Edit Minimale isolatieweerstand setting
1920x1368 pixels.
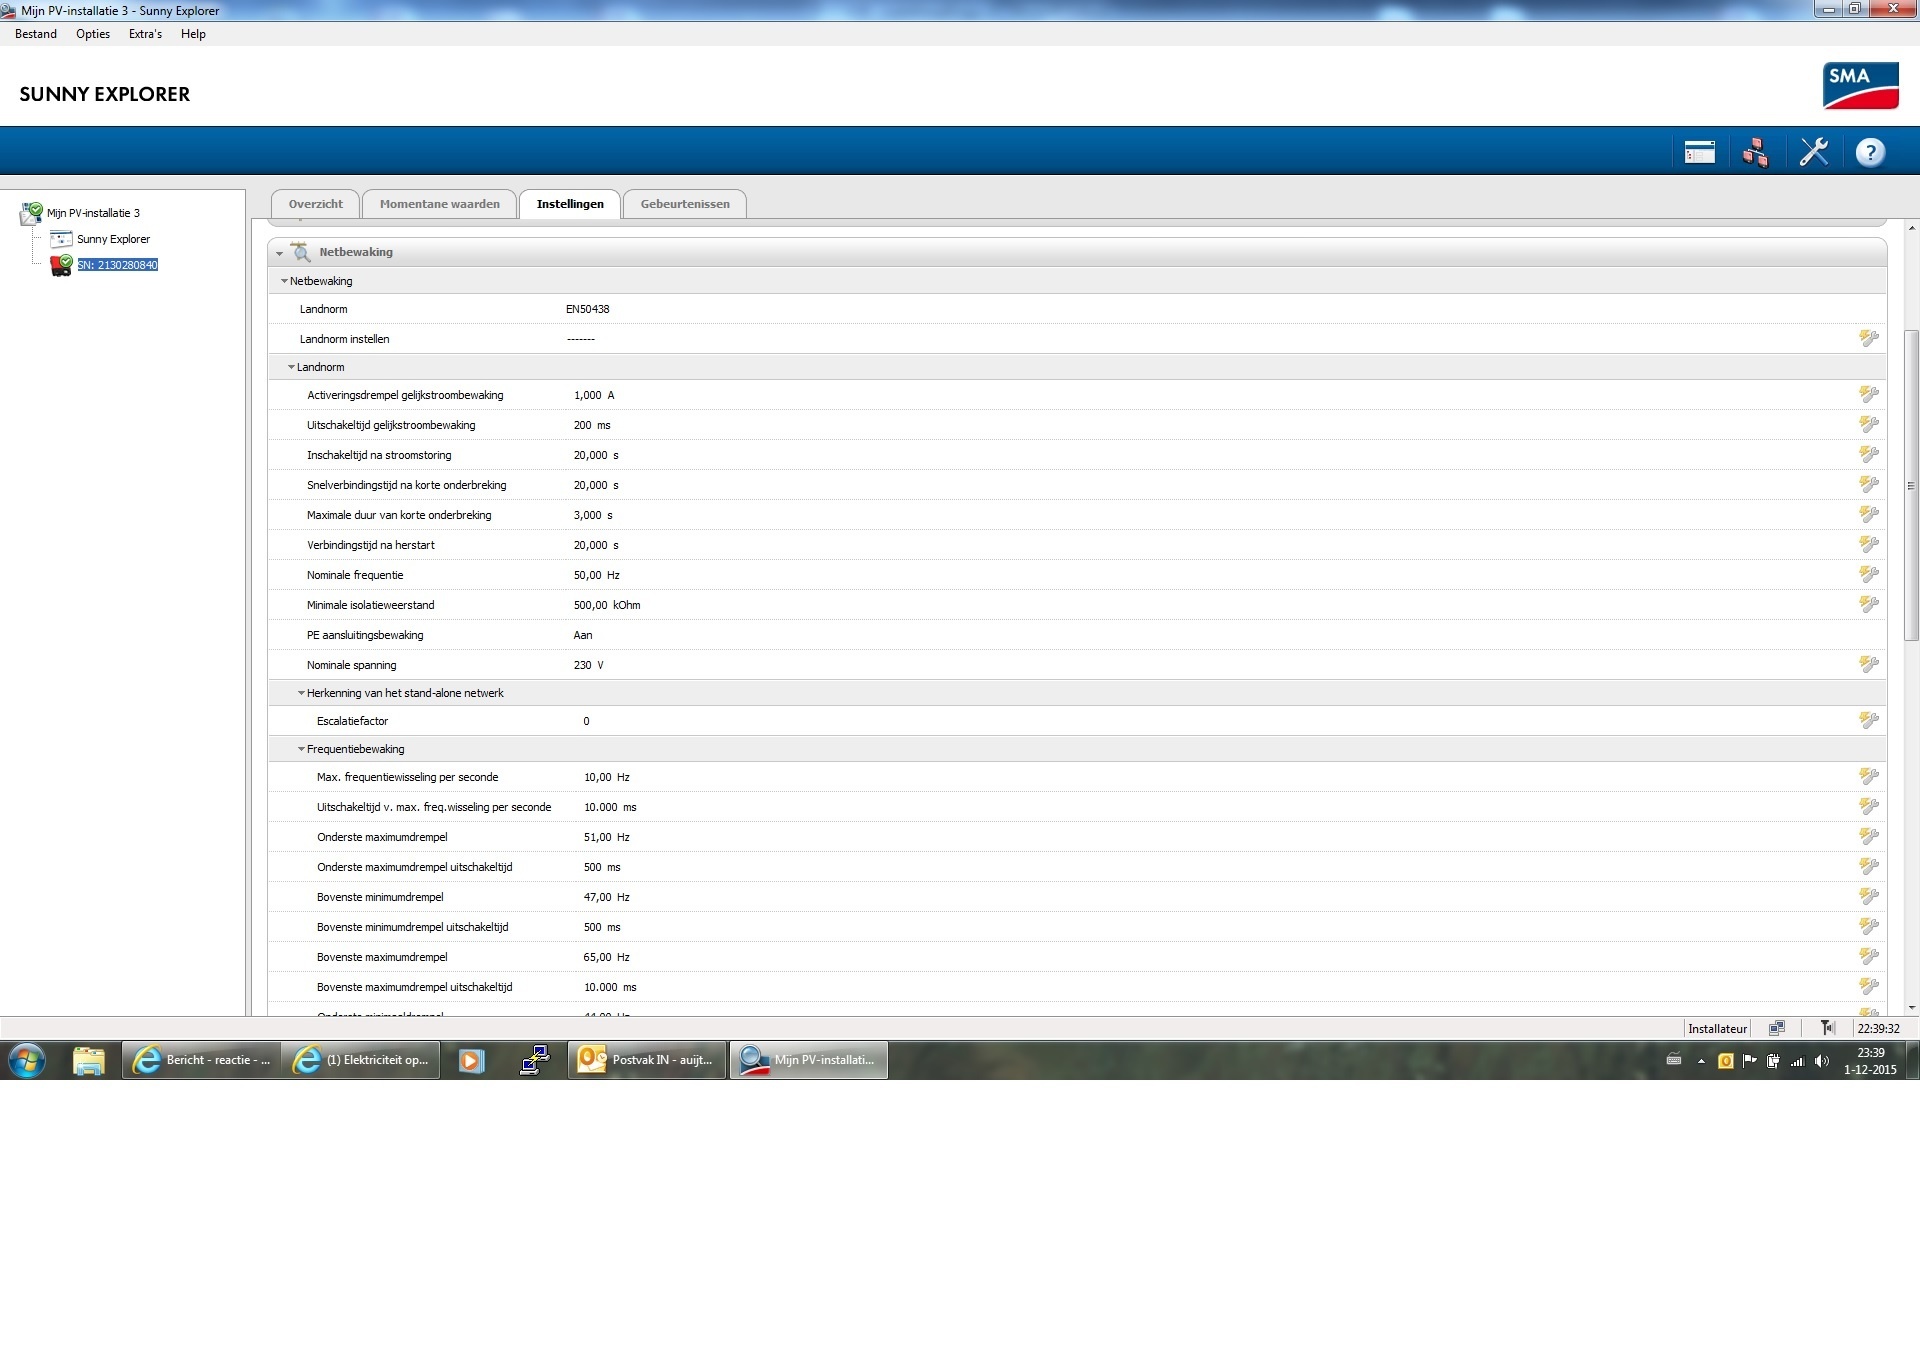pyautogui.click(x=1868, y=604)
